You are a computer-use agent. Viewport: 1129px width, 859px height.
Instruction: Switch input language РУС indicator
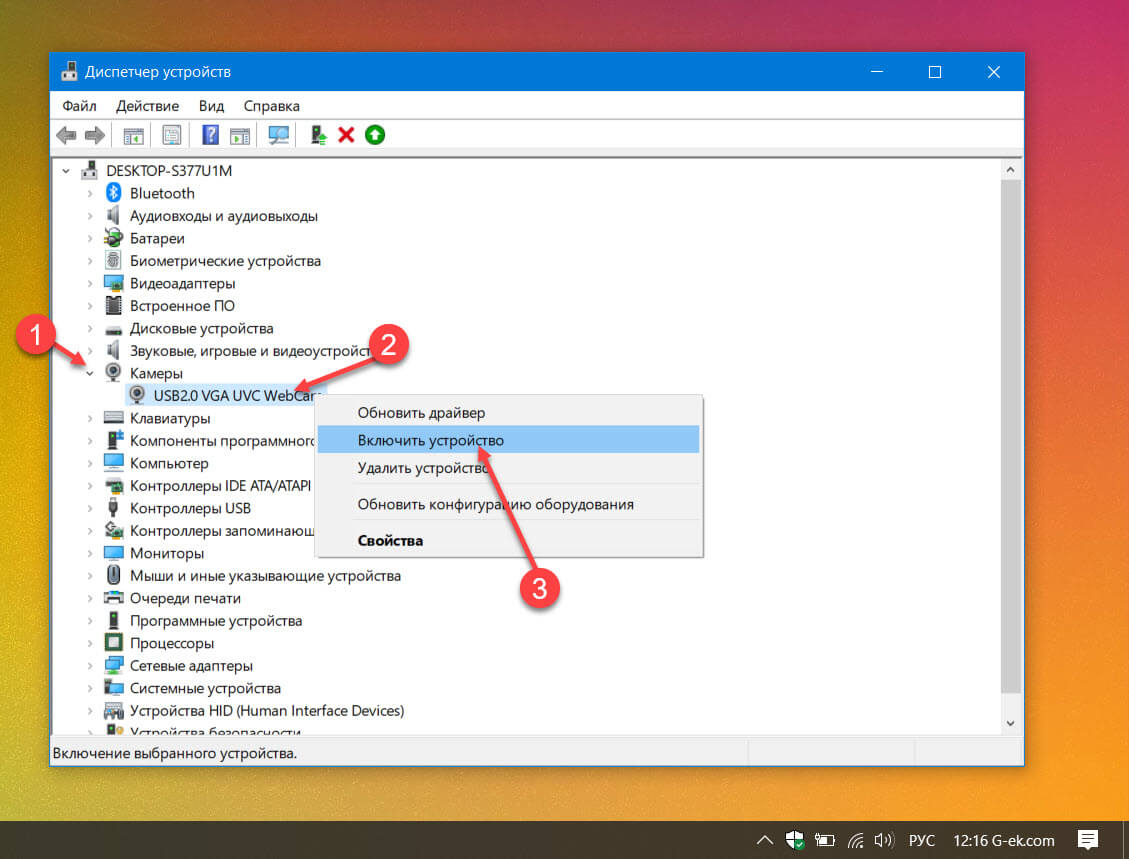(921, 840)
